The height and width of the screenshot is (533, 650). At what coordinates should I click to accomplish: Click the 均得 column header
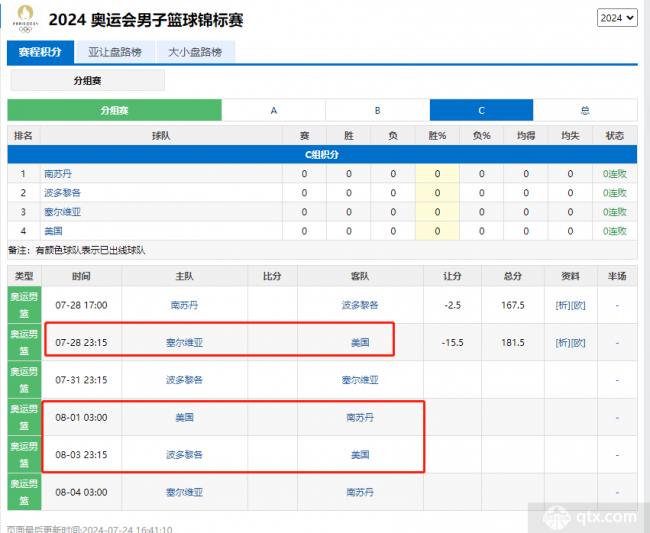point(526,136)
